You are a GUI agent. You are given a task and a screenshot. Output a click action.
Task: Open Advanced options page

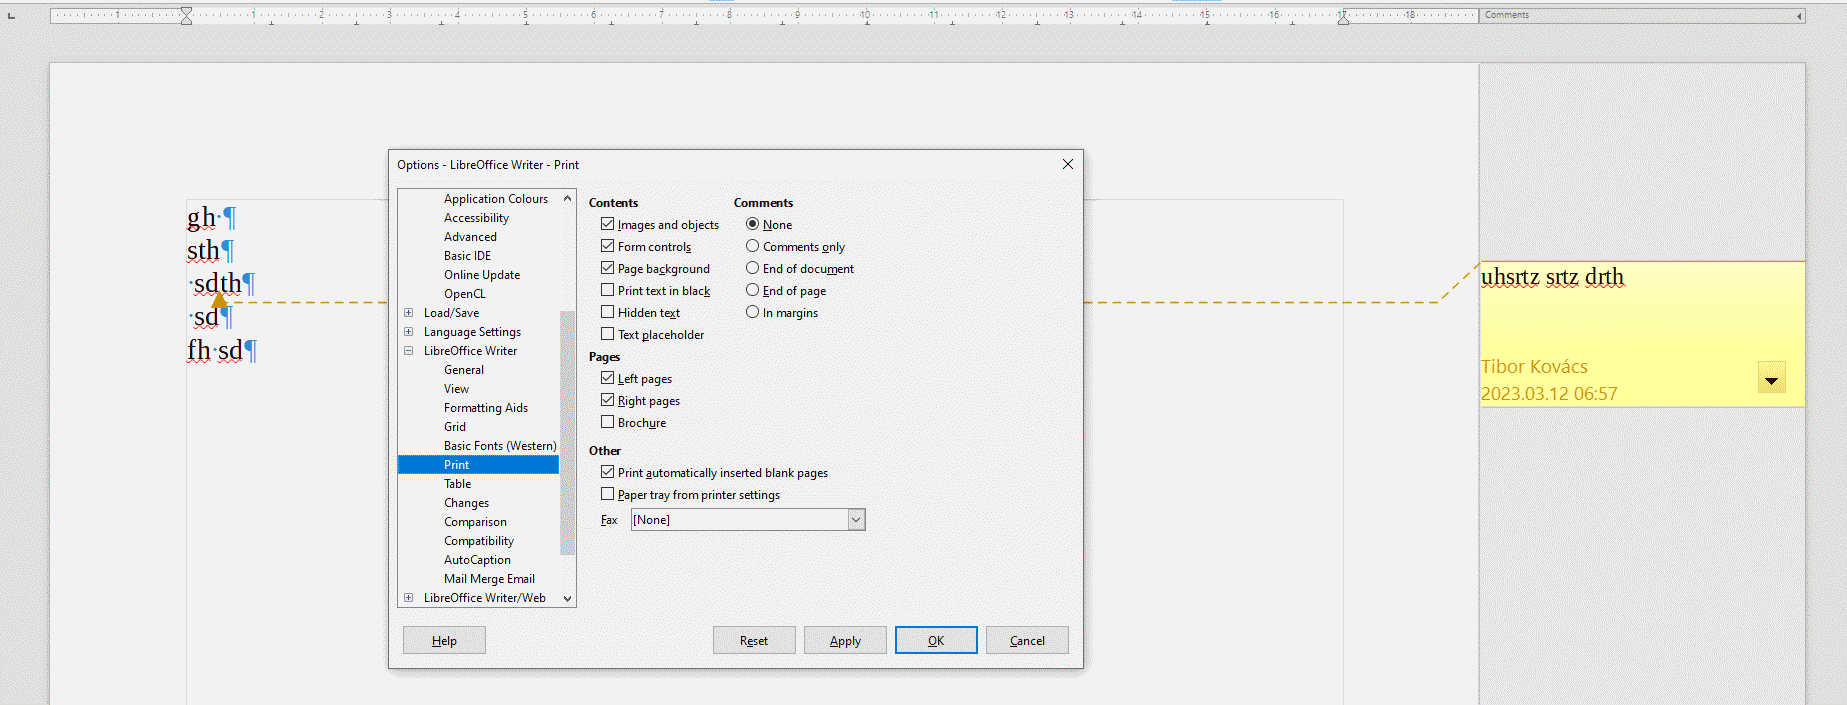tap(470, 237)
